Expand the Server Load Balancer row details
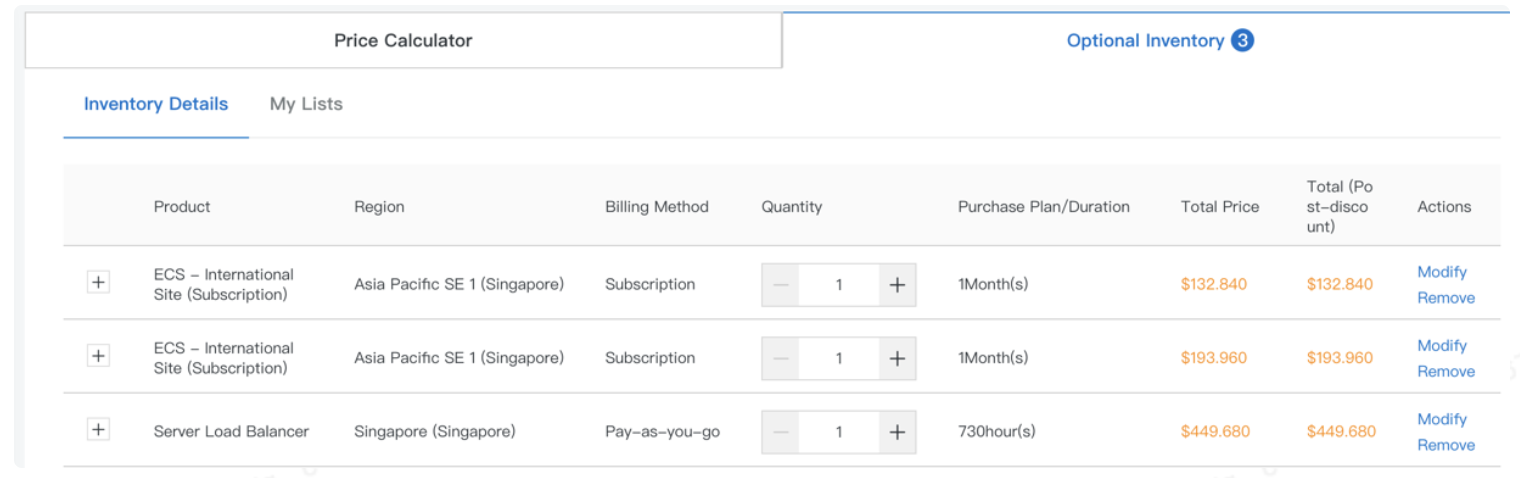The height and width of the screenshot is (478, 1520). pos(98,430)
